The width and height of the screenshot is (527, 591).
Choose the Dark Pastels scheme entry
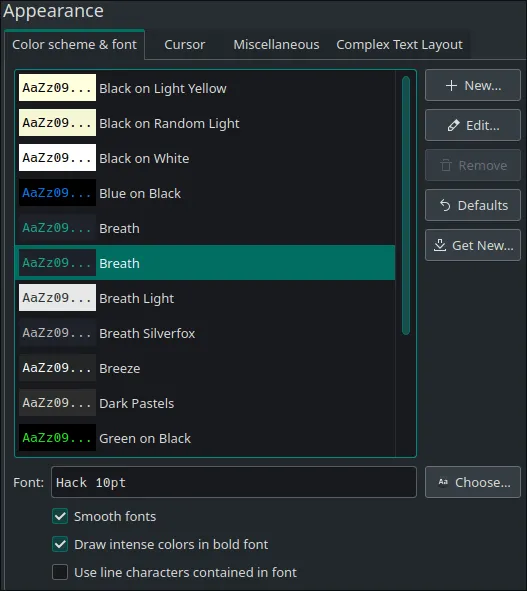[205, 403]
